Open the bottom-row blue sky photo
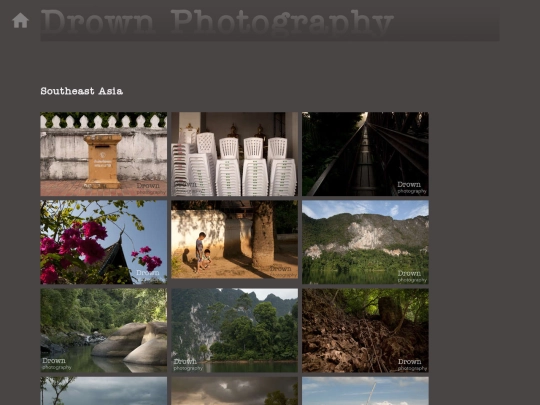Viewport: 540px width, 405px height. (365, 391)
